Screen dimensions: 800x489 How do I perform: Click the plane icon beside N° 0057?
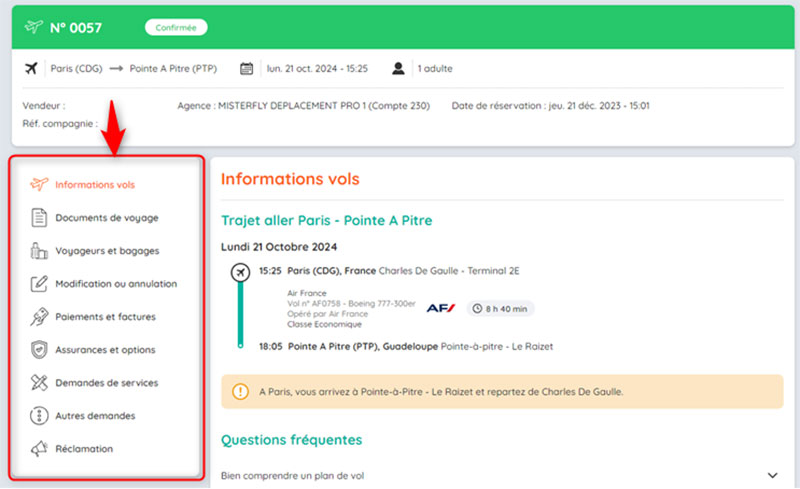click(x=34, y=27)
